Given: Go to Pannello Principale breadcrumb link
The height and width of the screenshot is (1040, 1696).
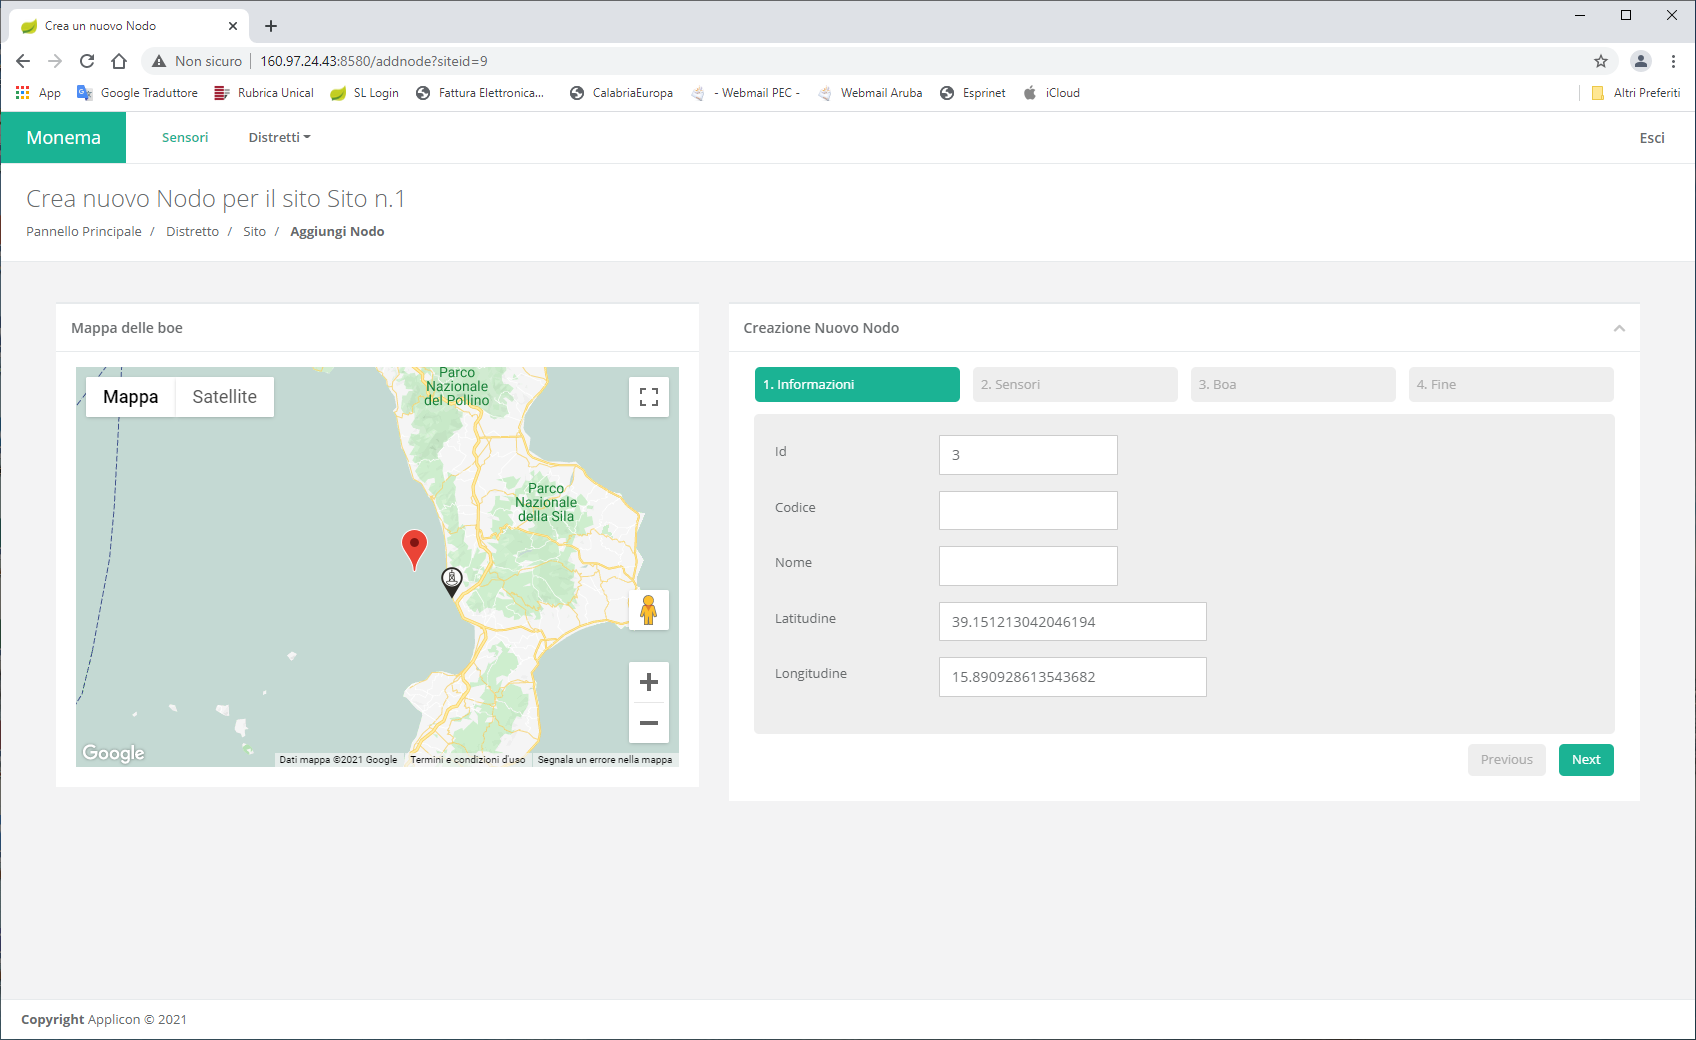Looking at the screenshot, I should [x=84, y=231].
